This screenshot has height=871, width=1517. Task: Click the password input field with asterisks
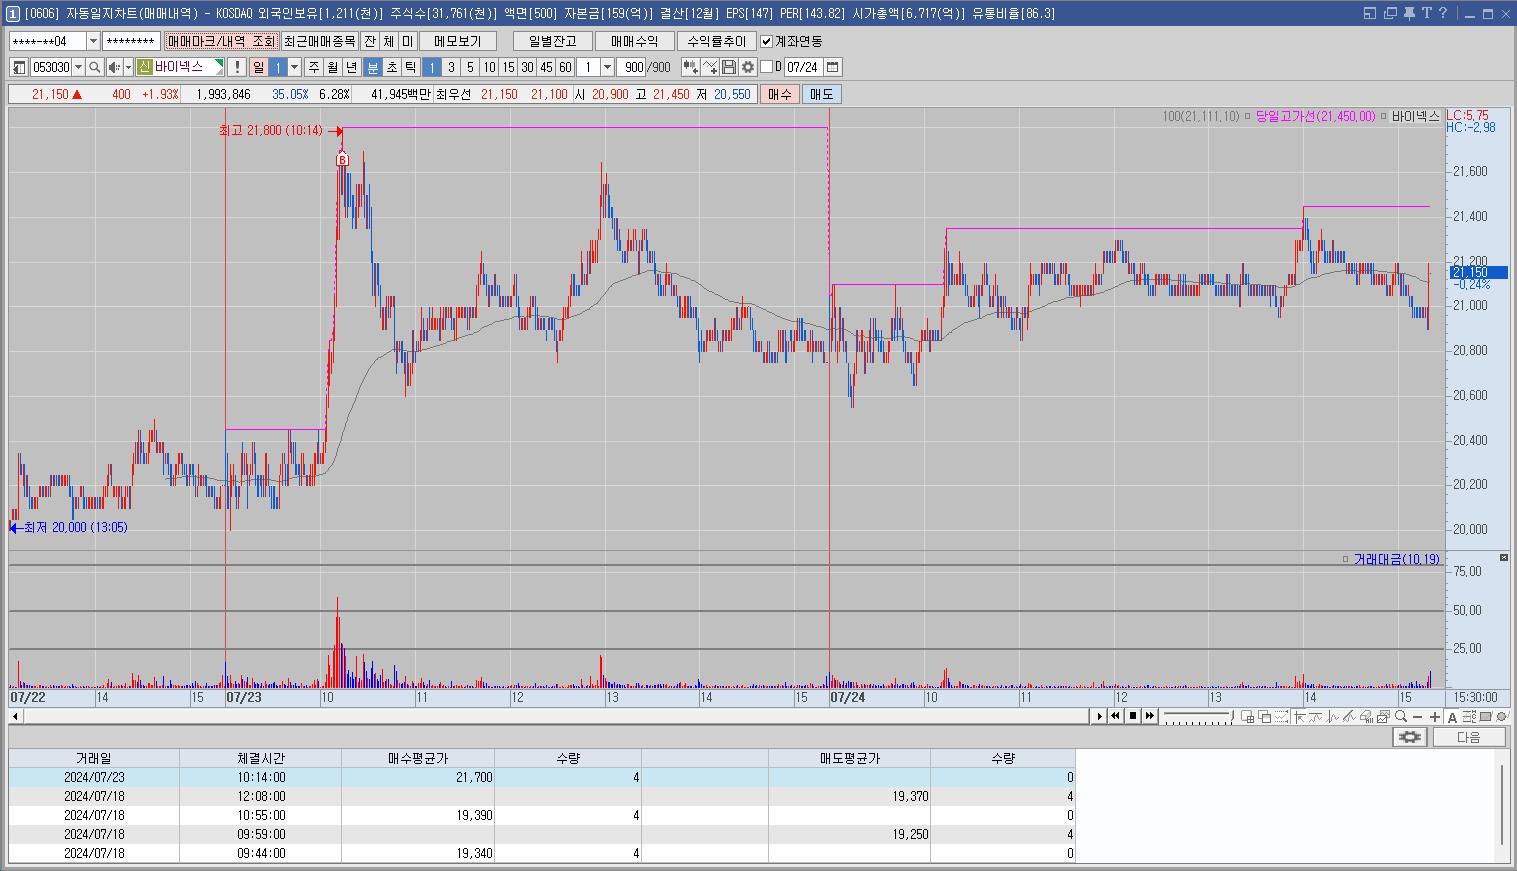[x=131, y=41]
